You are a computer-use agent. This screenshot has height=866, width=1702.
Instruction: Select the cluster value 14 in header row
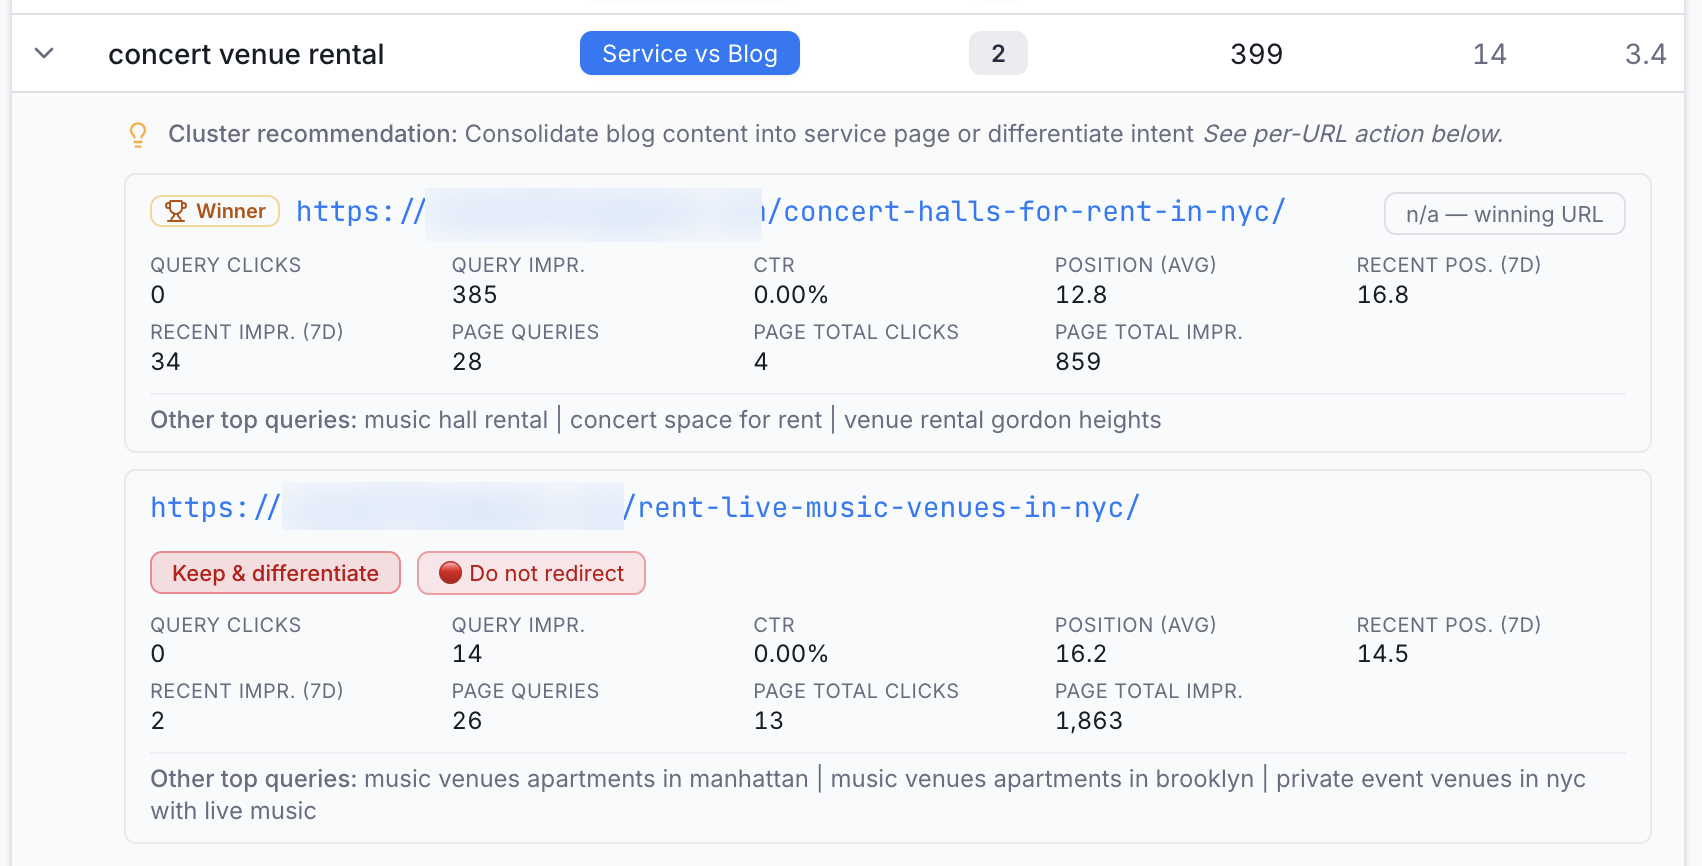1489,54
